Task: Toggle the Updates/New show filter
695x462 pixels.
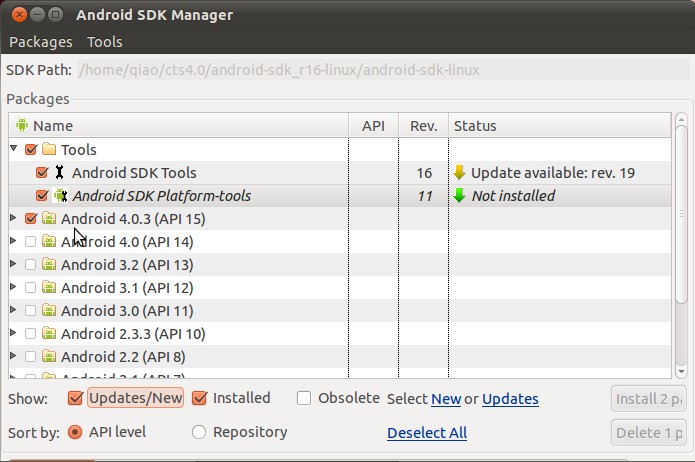Action: pyautogui.click(x=75, y=398)
